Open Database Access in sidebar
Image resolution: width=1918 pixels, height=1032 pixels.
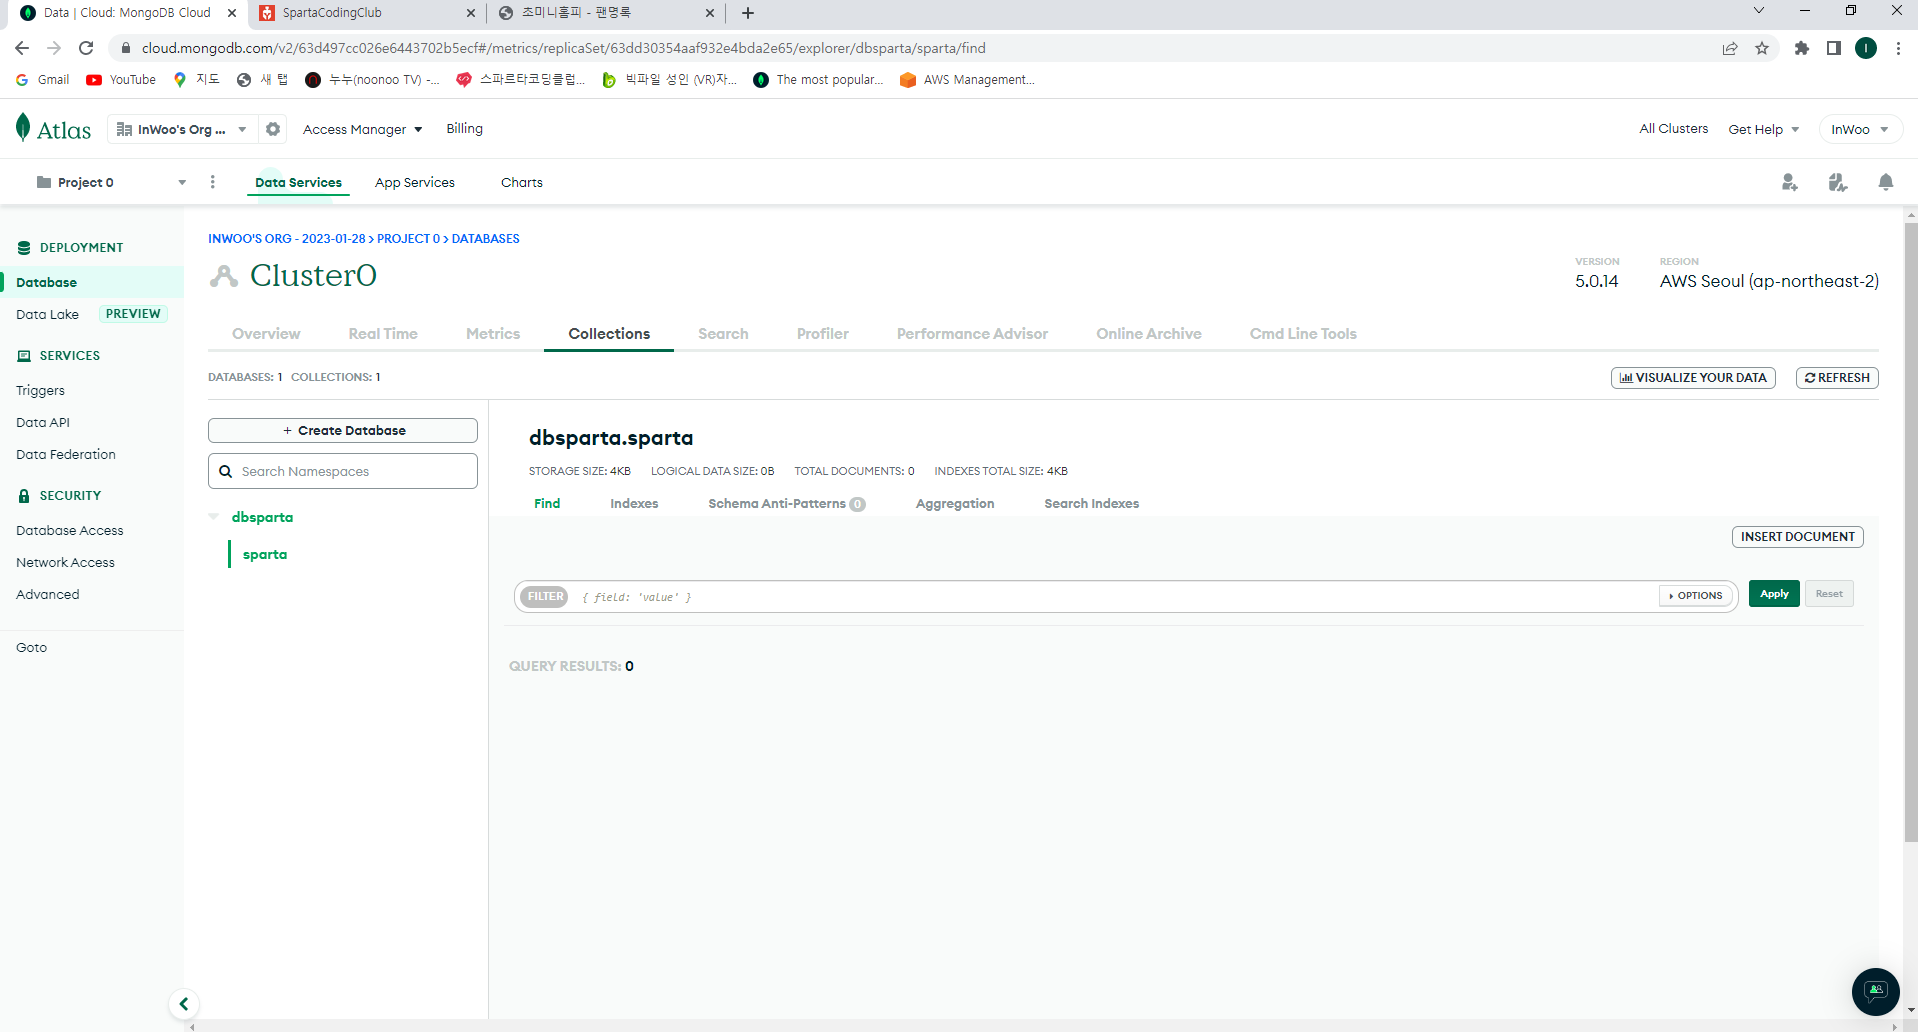[70, 531]
